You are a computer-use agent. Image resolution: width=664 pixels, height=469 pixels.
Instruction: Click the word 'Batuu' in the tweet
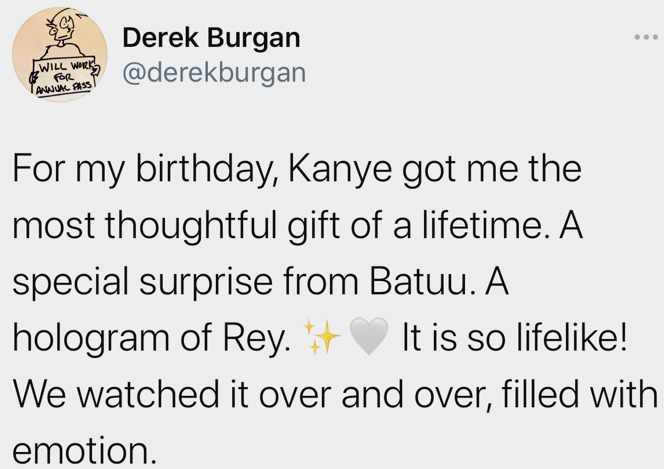tap(419, 281)
